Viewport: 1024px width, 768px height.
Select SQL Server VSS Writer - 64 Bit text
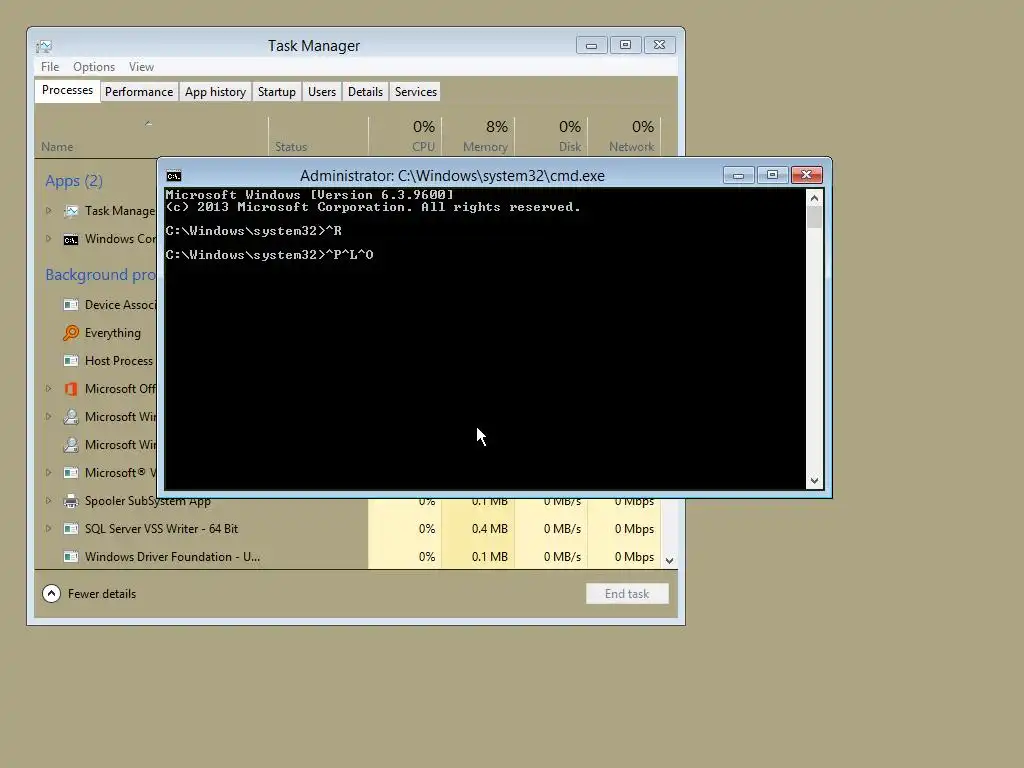pyautogui.click(x=161, y=529)
